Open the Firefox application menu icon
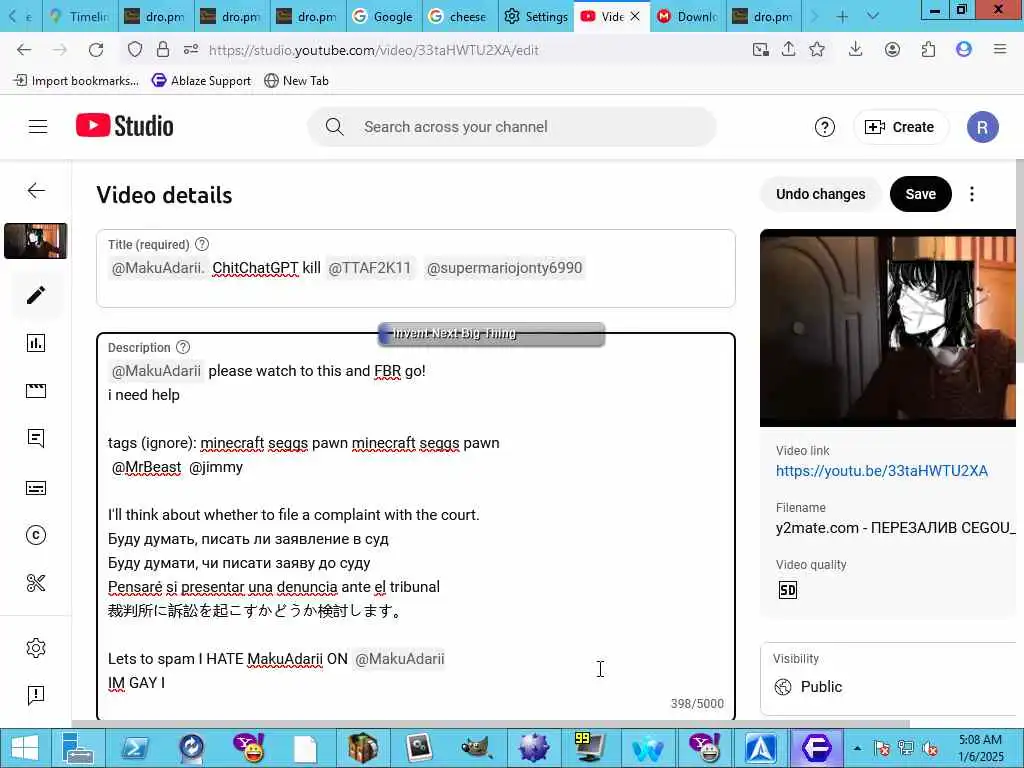This screenshot has height=768, width=1024. coord(1000,50)
